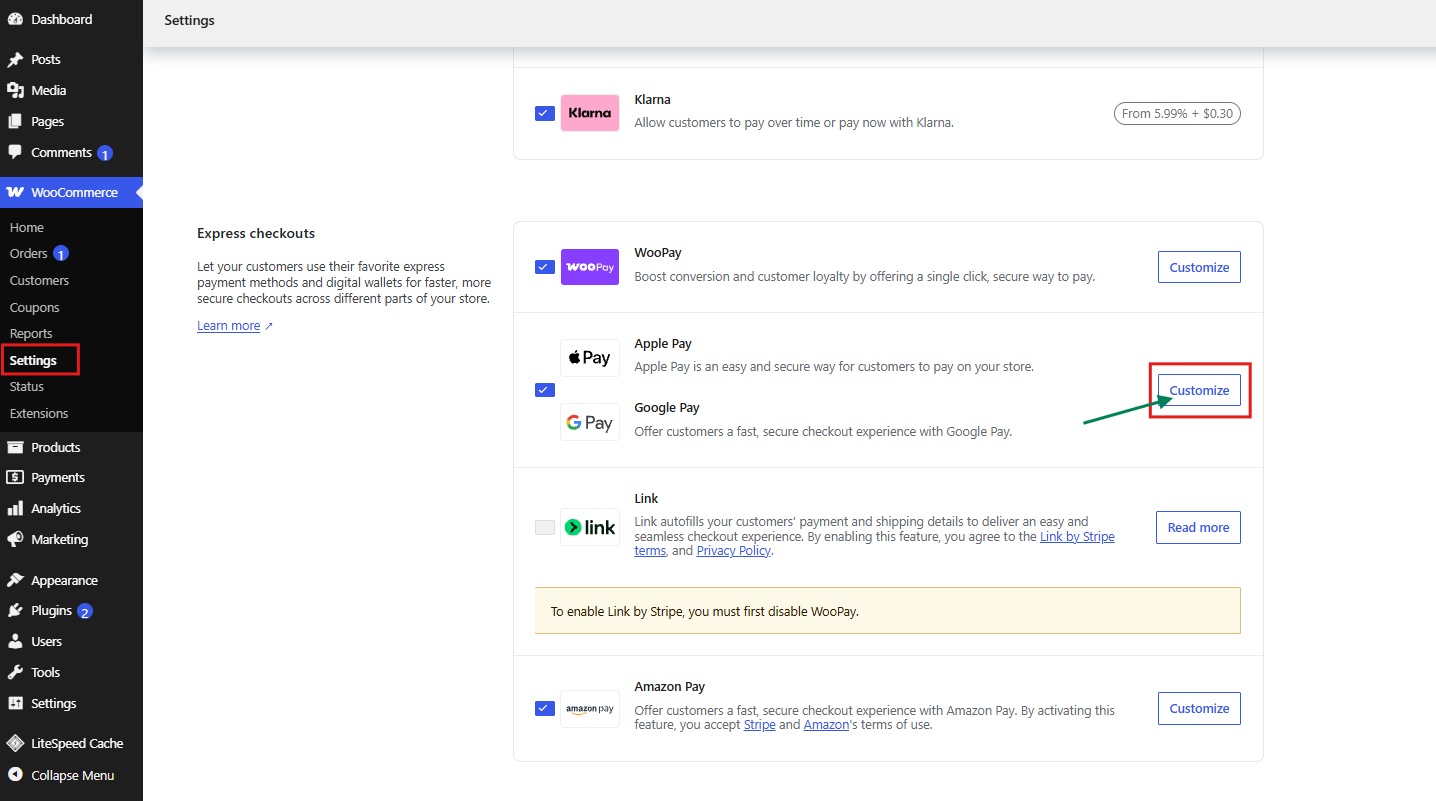1436x801 pixels.
Task: Open WooCommerce Home submenu
Action: (27, 228)
